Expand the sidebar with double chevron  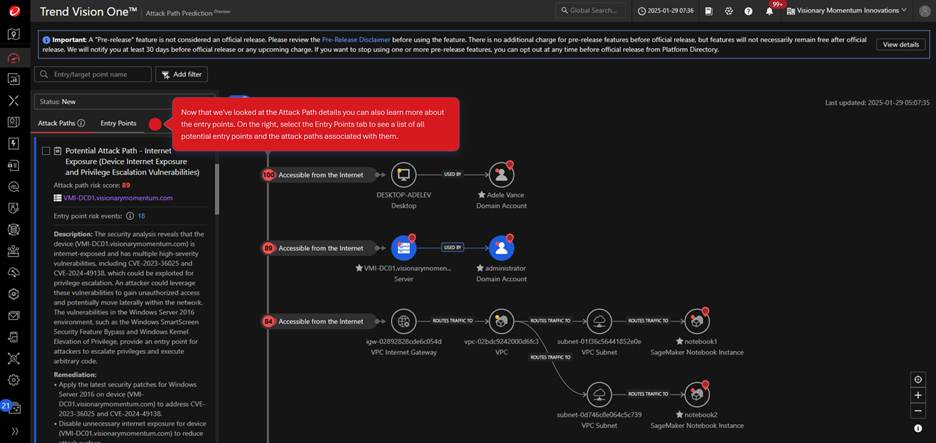coord(14,430)
